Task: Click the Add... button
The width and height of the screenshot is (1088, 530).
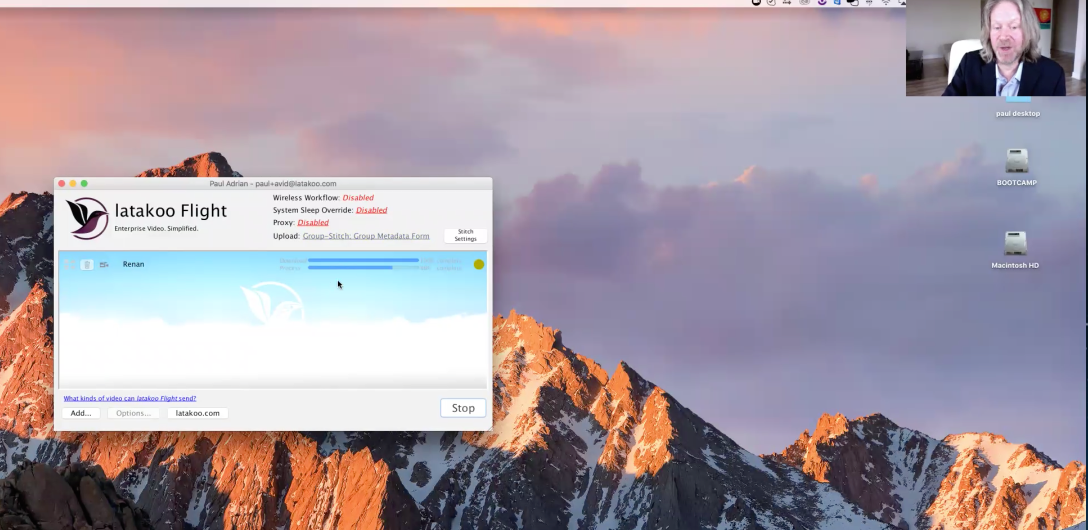Action: click(81, 413)
